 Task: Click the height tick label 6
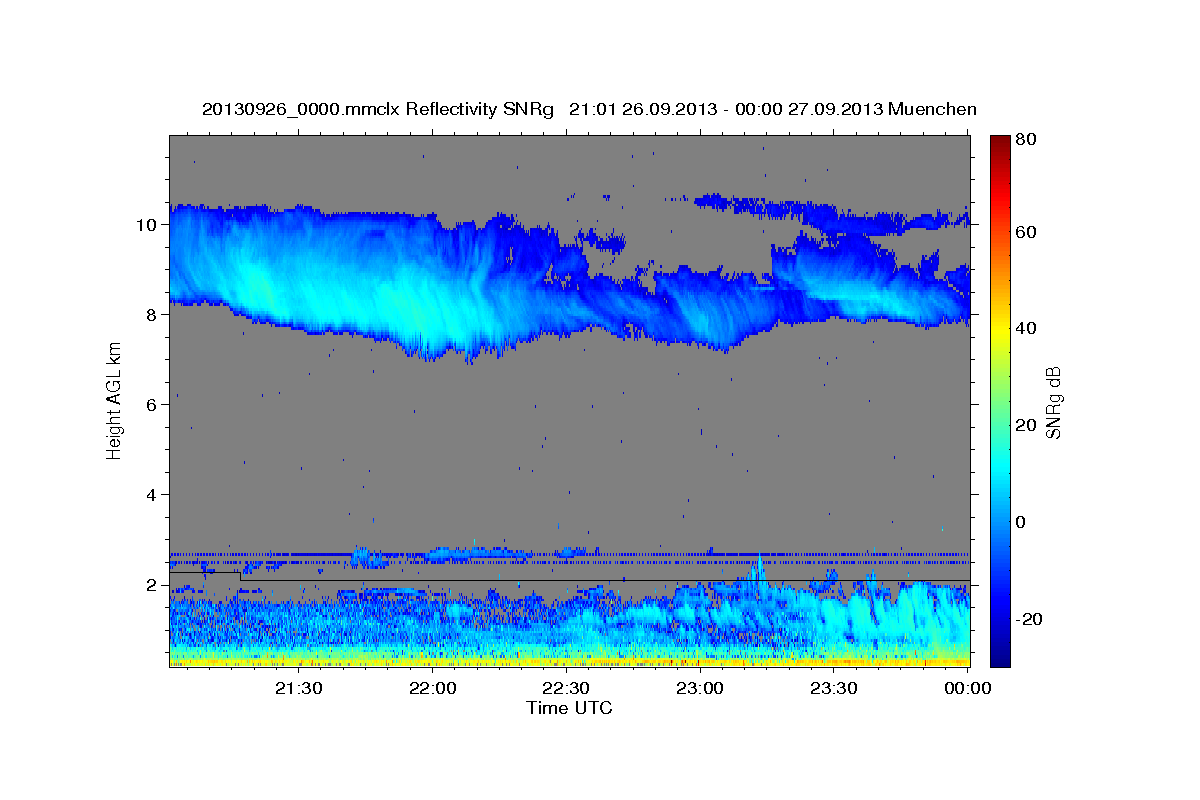[x=153, y=405]
